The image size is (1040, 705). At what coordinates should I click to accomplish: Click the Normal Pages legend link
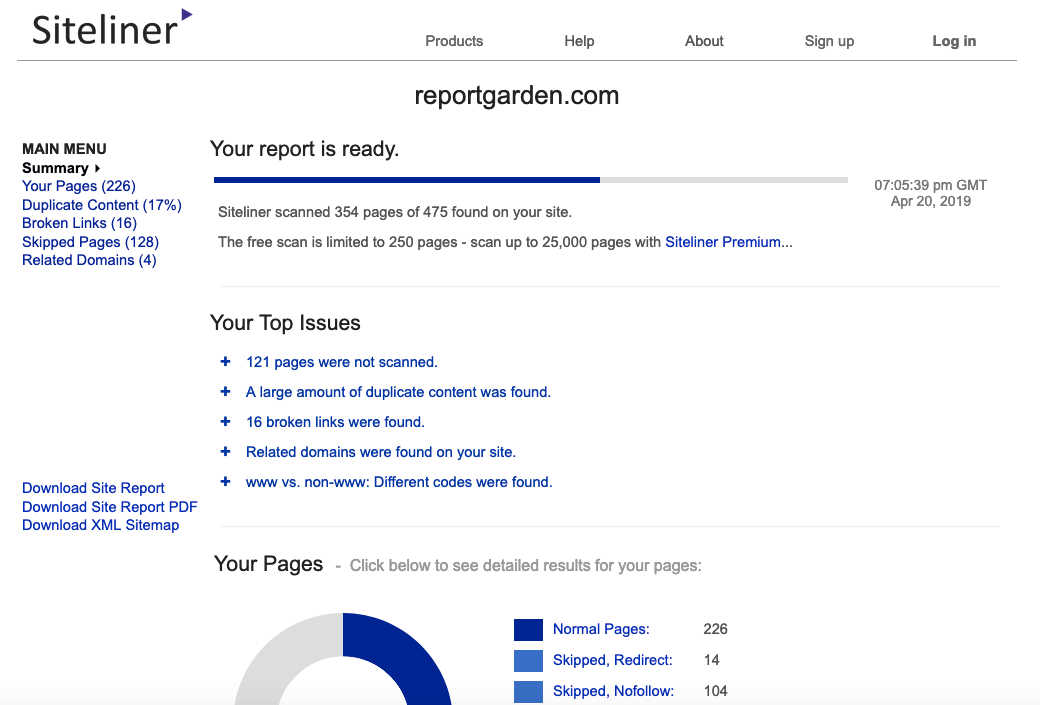[x=601, y=629]
